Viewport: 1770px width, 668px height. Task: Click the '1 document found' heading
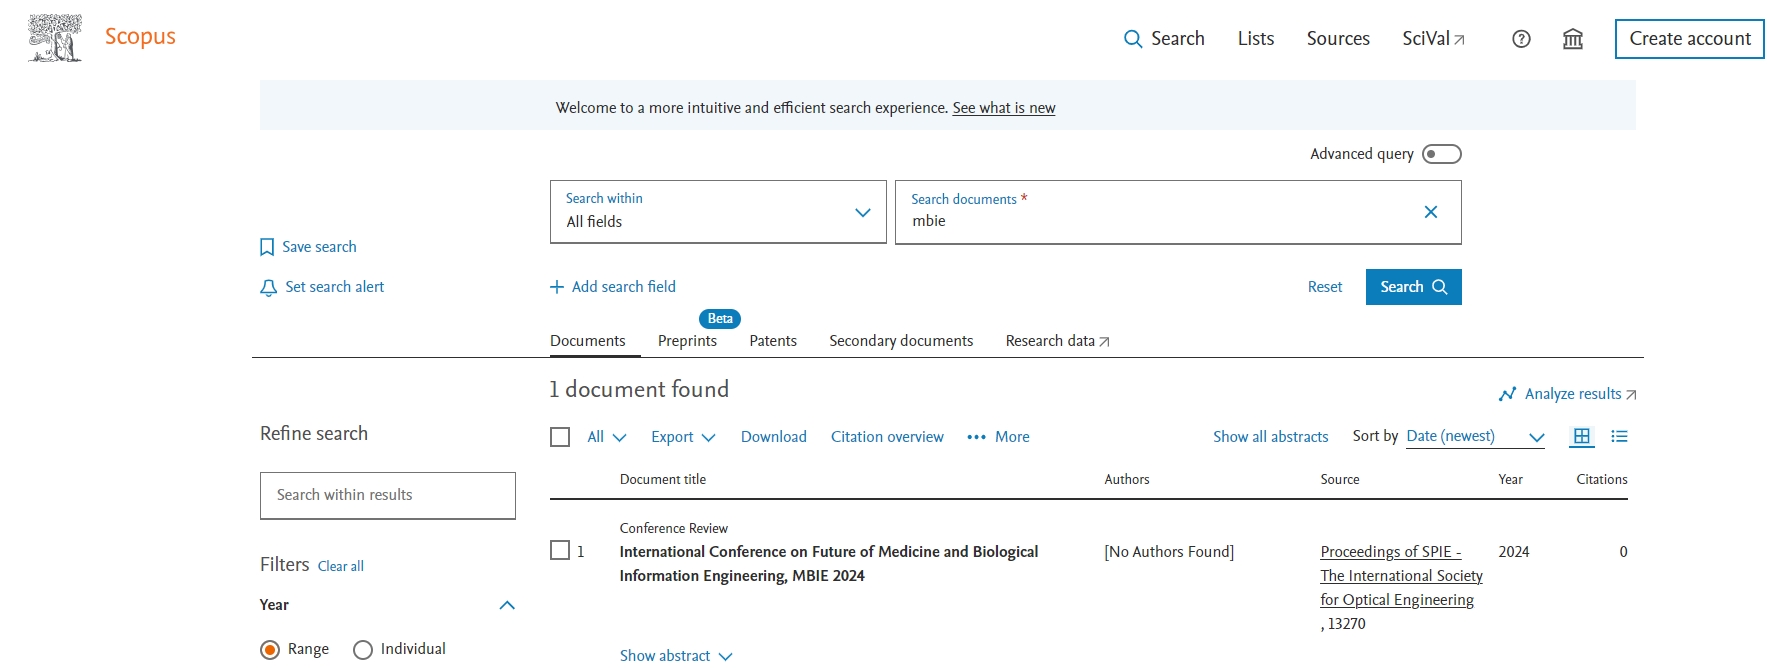(x=639, y=390)
